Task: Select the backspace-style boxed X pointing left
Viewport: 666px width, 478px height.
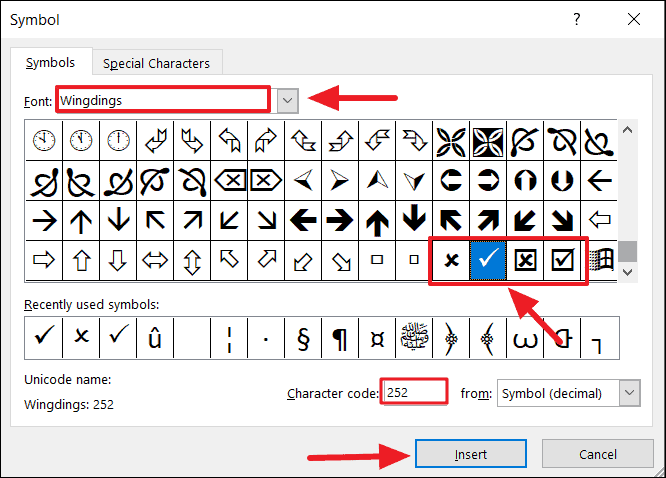Action: click(x=229, y=181)
